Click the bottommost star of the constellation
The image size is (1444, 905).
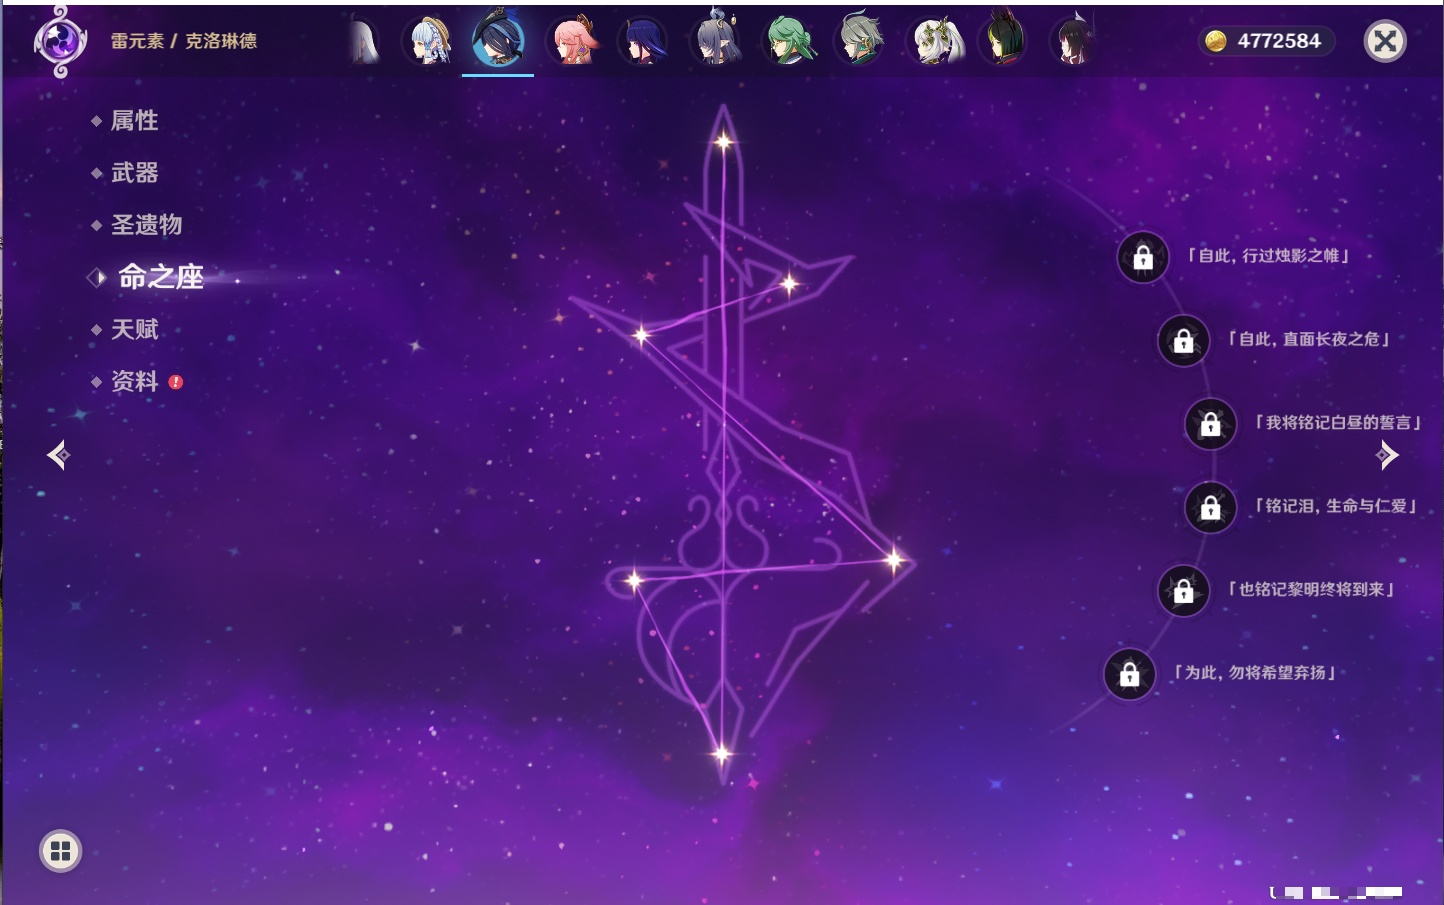721,753
